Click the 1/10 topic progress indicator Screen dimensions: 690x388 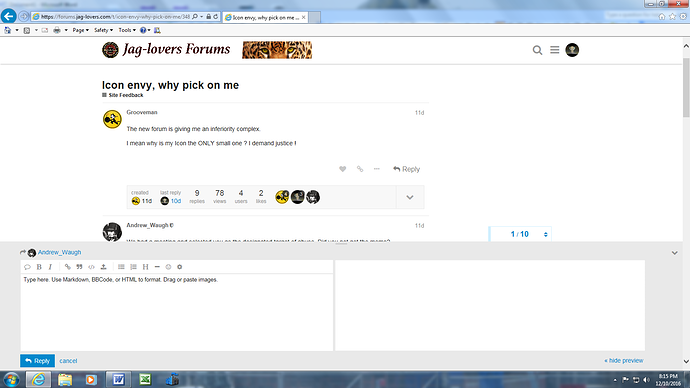(x=520, y=234)
